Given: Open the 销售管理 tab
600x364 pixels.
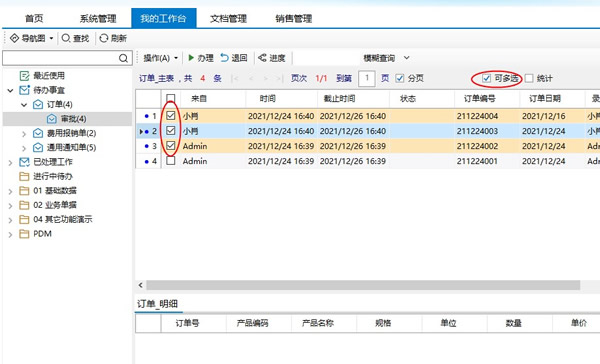Looking at the screenshot, I should 293,18.
